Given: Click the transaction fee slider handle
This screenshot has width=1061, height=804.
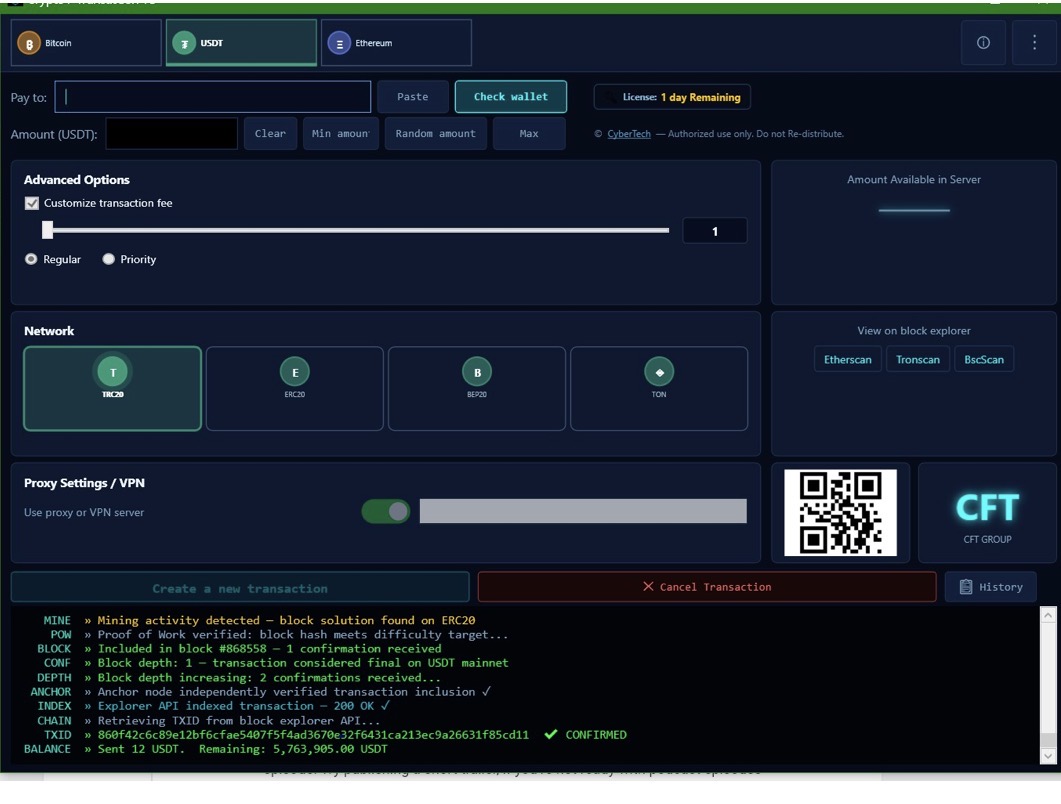Looking at the screenshot, I should [x=47, y=230].
